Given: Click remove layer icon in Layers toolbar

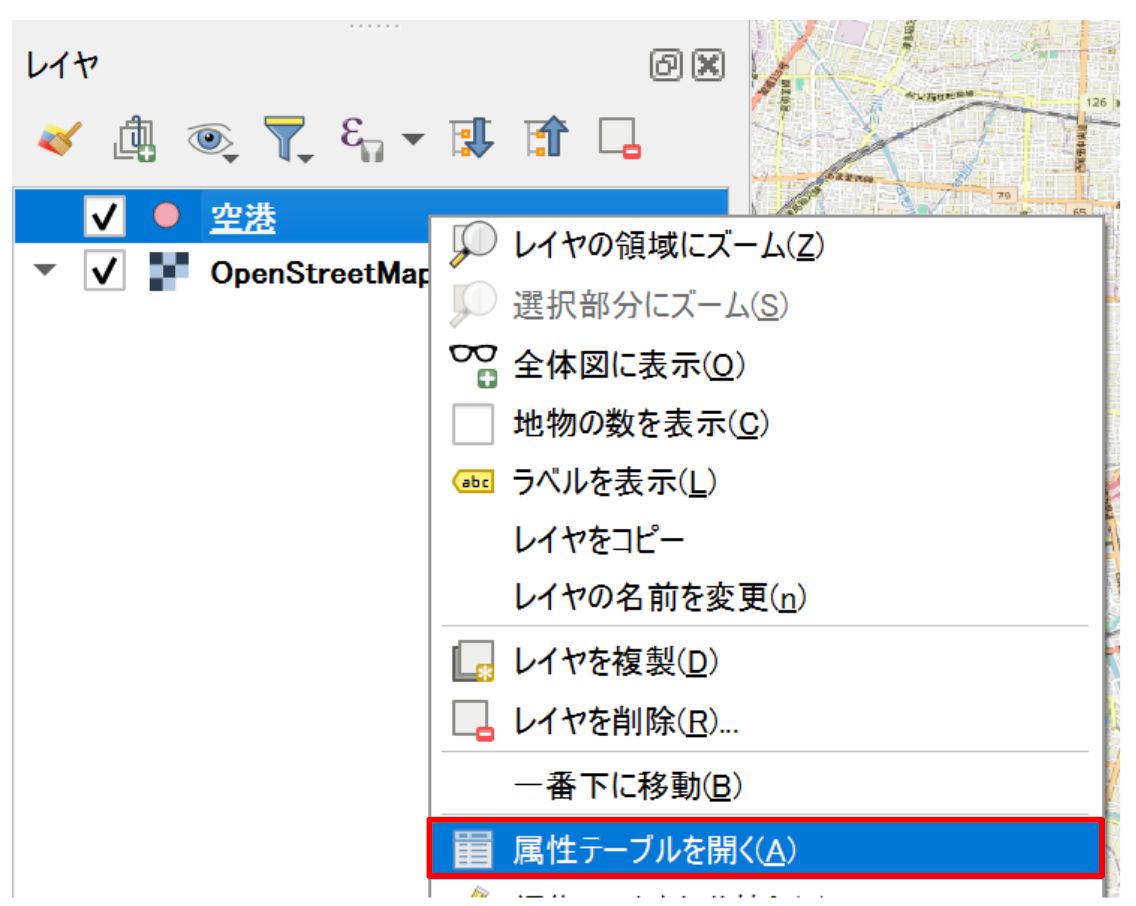Looking at the screenshot, I should click(619, 138).
